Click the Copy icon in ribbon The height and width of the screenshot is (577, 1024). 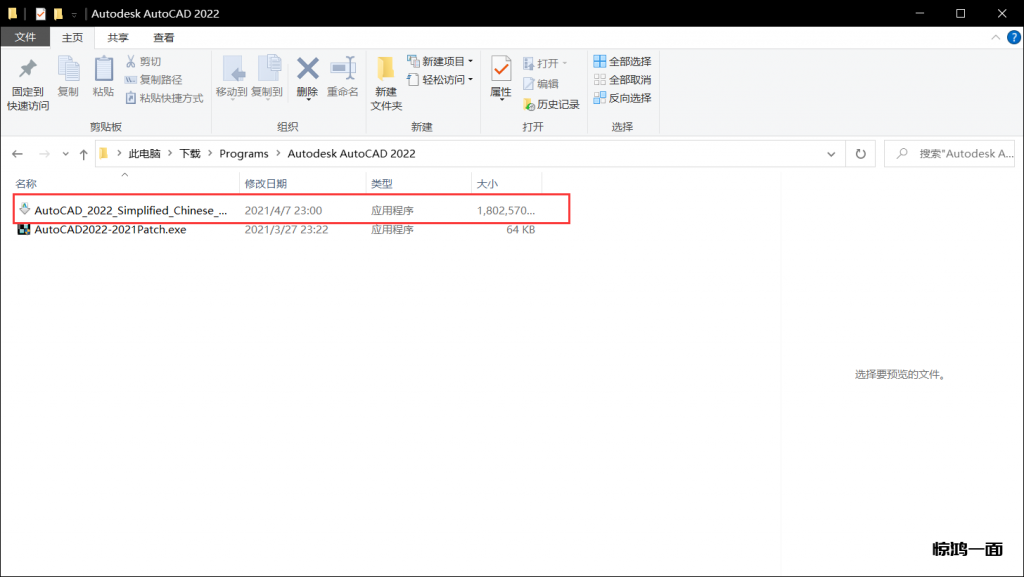68,70
